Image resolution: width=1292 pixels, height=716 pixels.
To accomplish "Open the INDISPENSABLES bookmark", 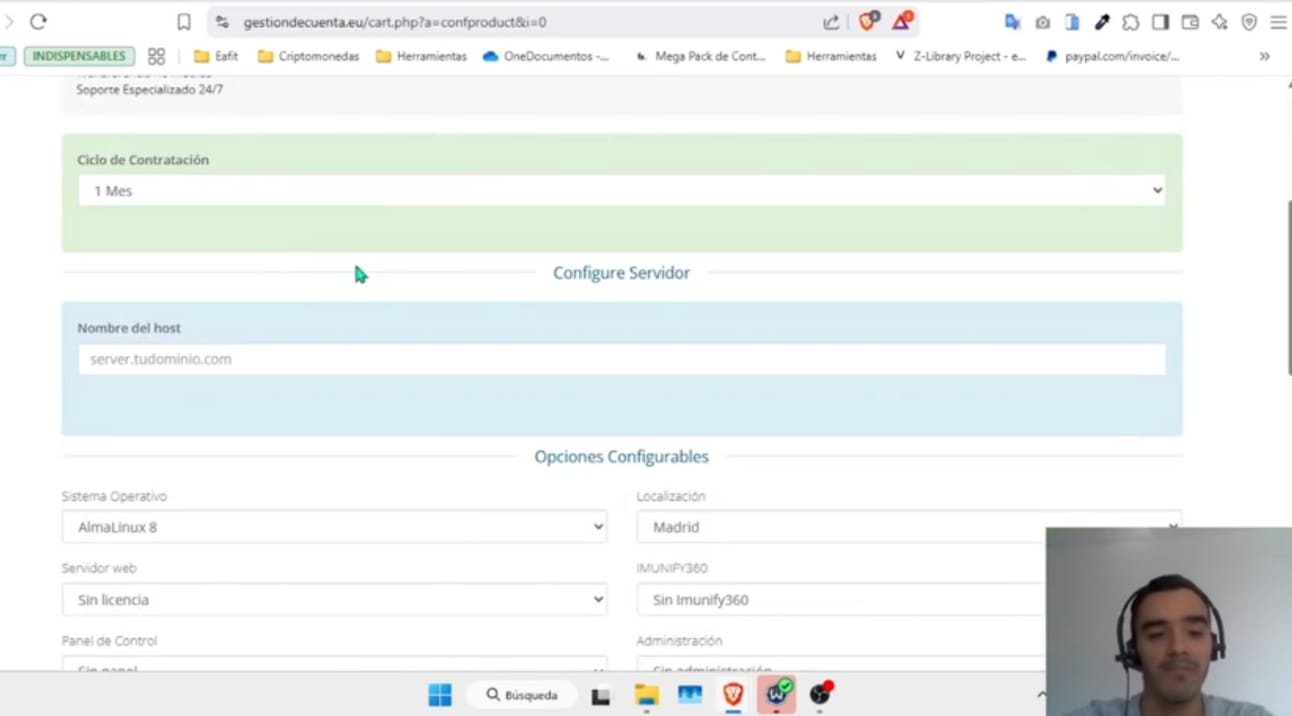I will [79, 56].
